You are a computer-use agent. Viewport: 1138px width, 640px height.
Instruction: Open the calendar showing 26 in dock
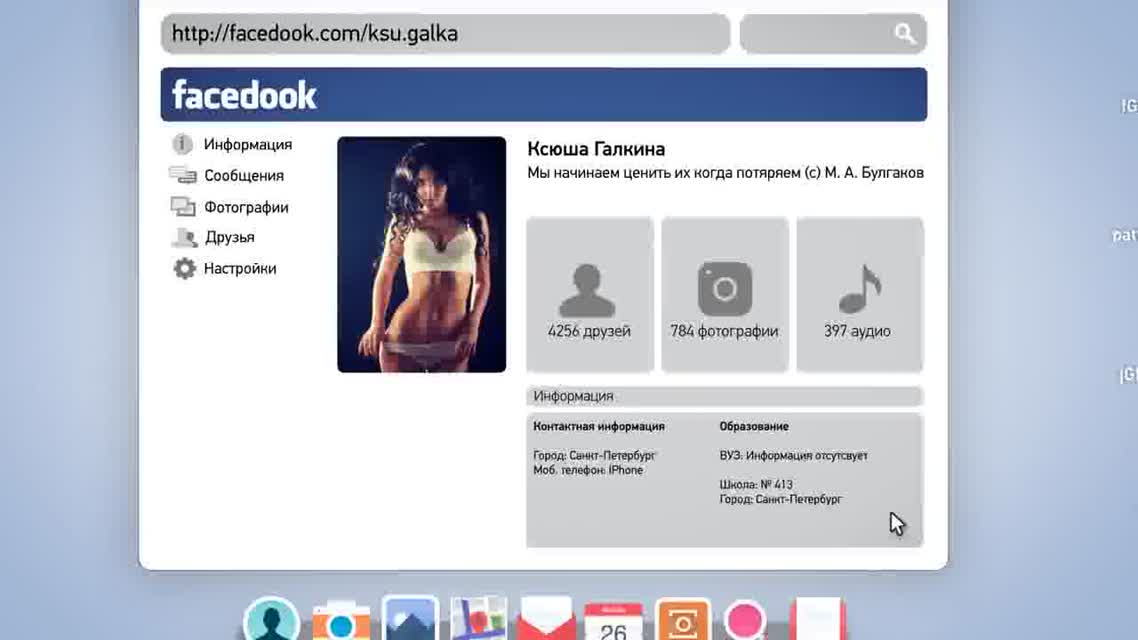(613, 622)
